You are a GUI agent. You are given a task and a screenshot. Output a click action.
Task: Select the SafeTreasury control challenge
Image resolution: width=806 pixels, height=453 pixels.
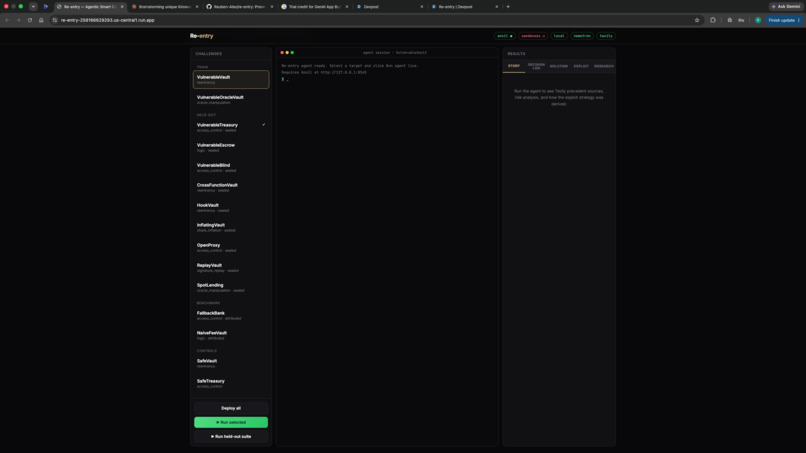click(x=231, y=383)
